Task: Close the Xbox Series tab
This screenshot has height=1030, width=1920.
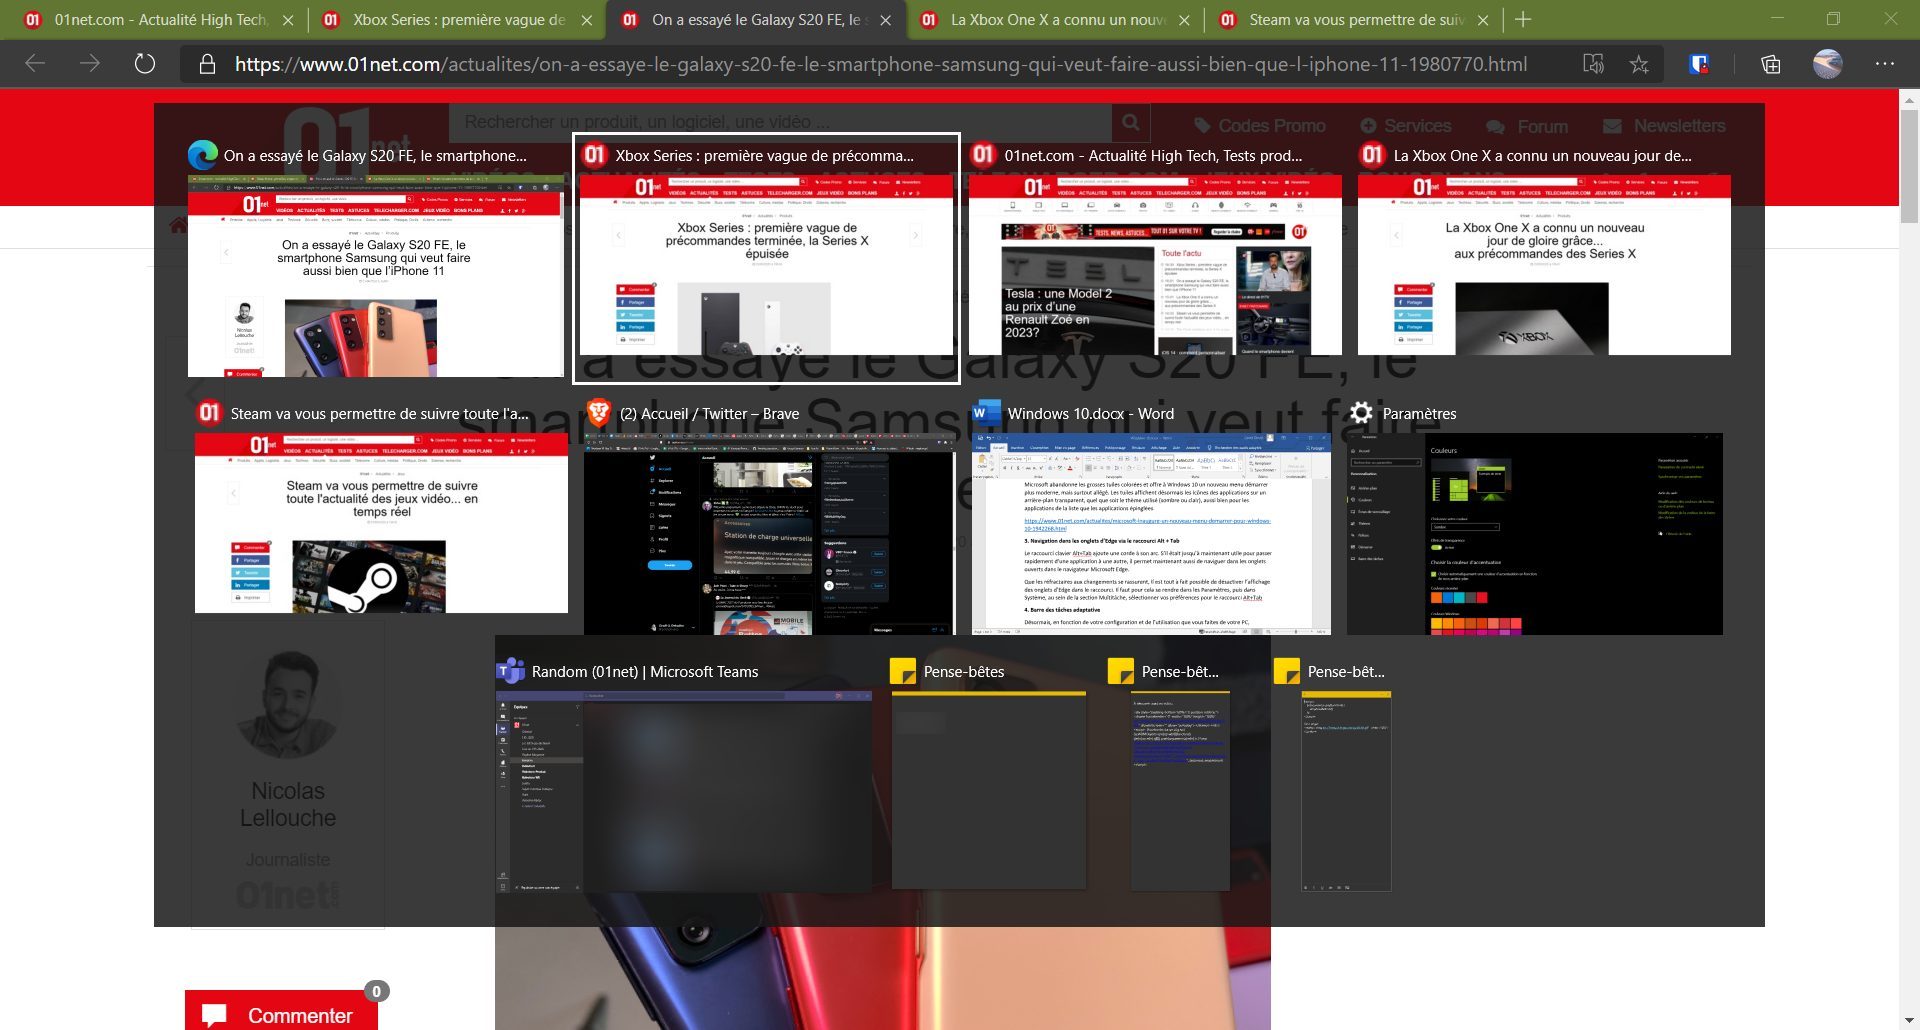Action: tap(587, 20)
